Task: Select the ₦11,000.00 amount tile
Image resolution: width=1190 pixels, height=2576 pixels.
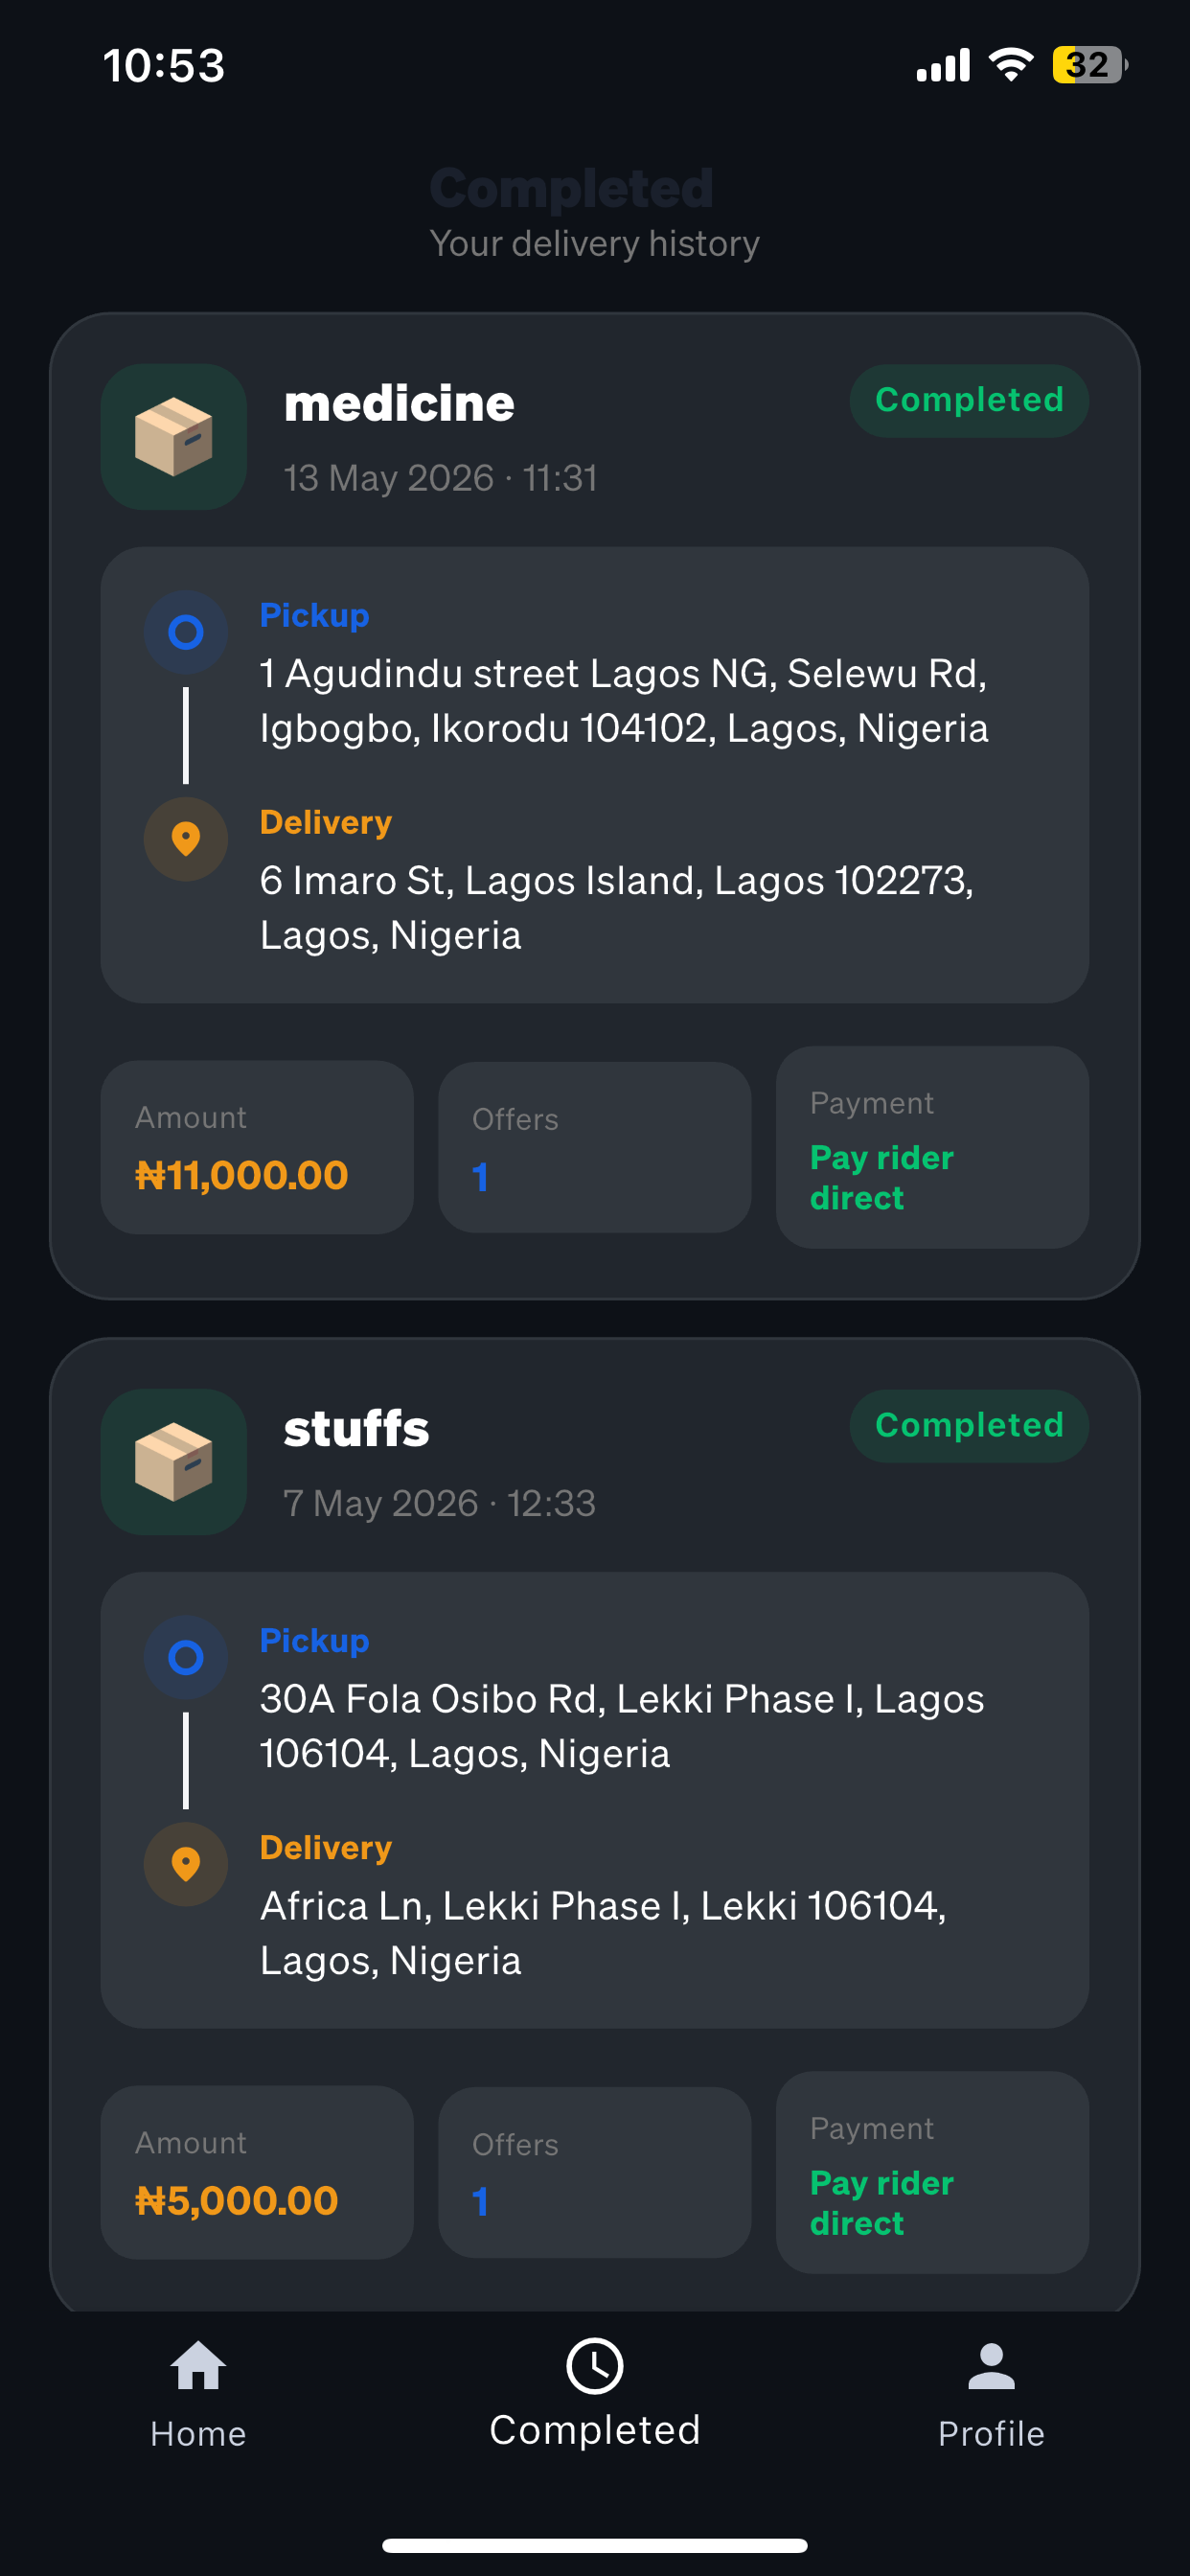Action: (257, 1147)
